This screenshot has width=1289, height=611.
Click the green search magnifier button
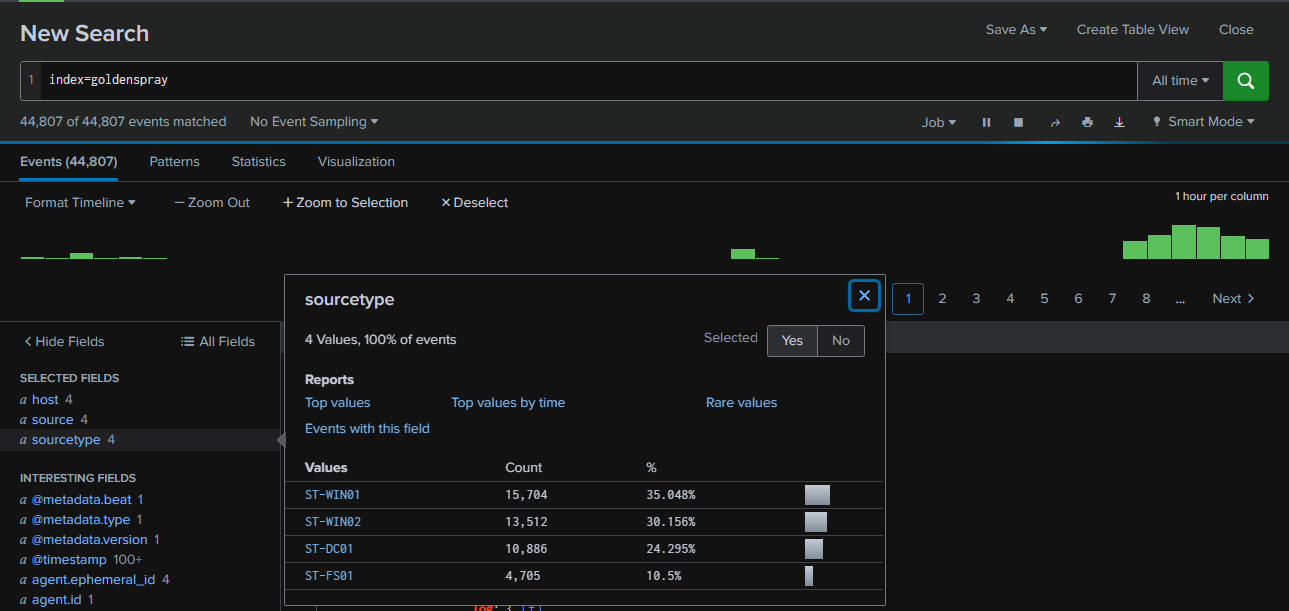click(x=1245, y=81)
